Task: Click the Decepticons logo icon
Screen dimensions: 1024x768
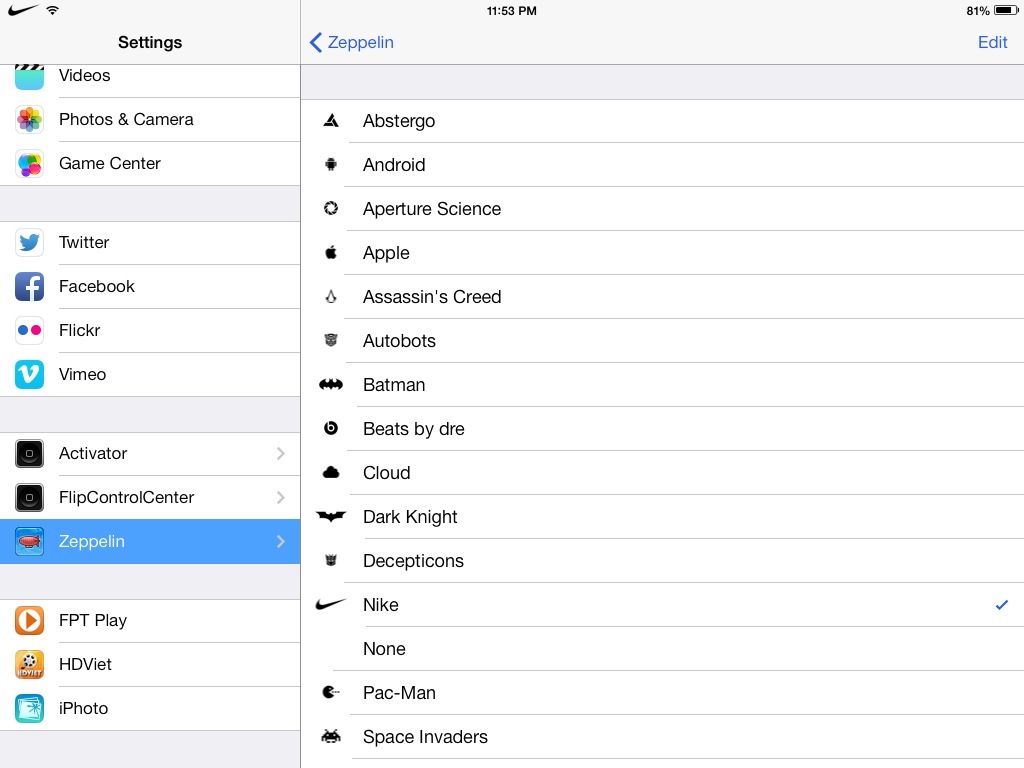Action: point(331,560)
